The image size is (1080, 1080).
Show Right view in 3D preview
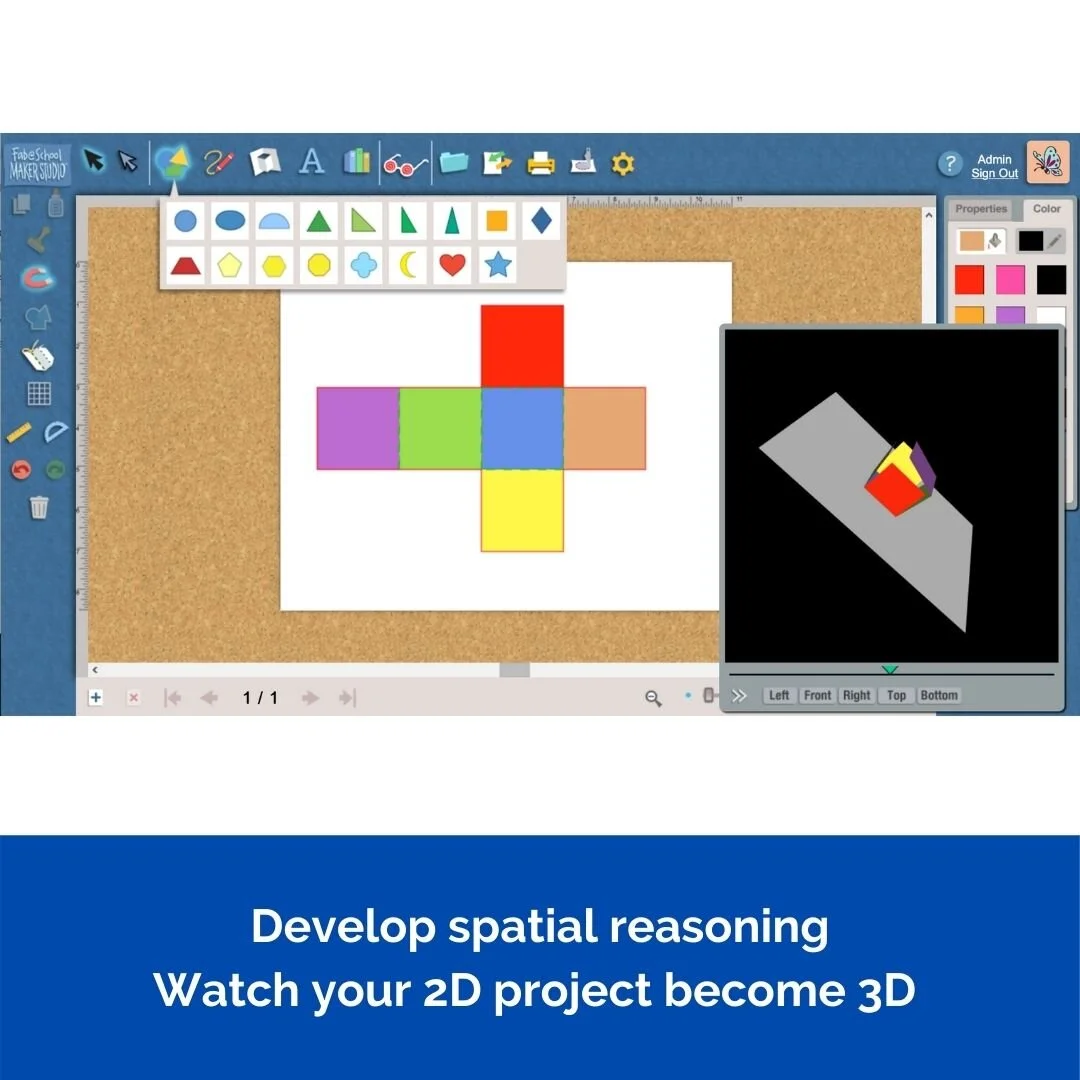857,696
